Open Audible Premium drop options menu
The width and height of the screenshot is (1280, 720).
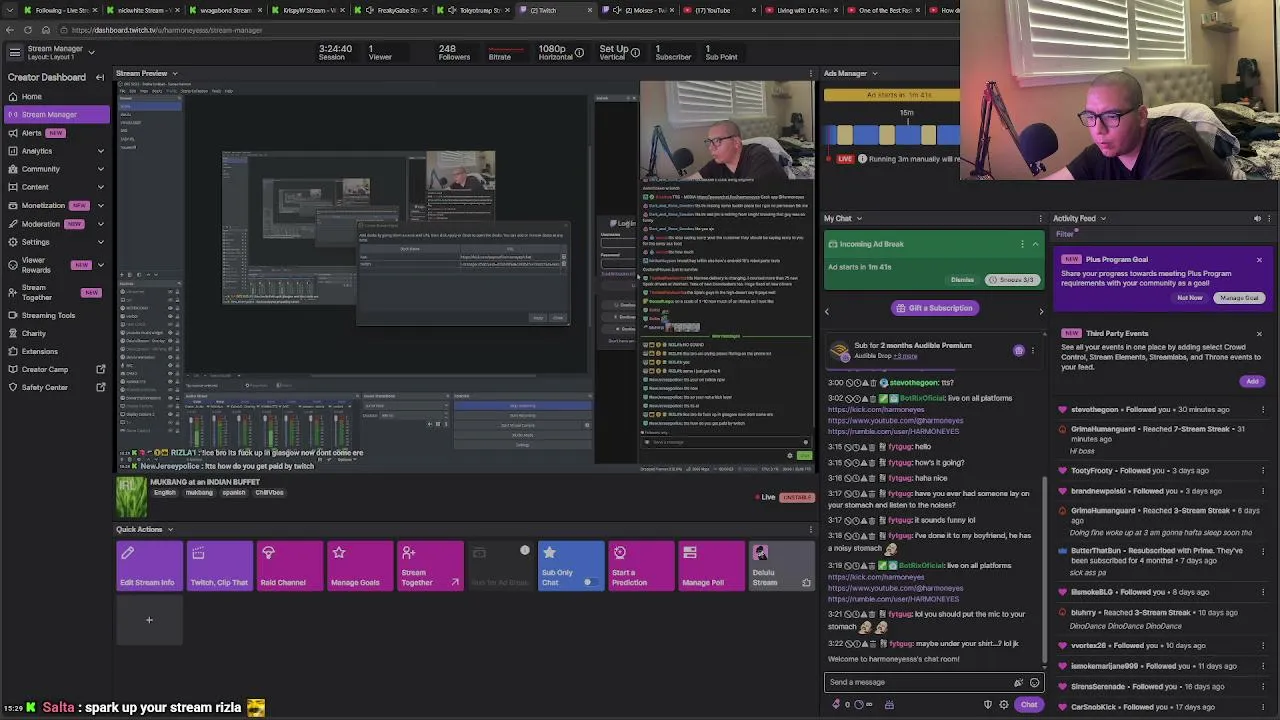pos(1033,351)
